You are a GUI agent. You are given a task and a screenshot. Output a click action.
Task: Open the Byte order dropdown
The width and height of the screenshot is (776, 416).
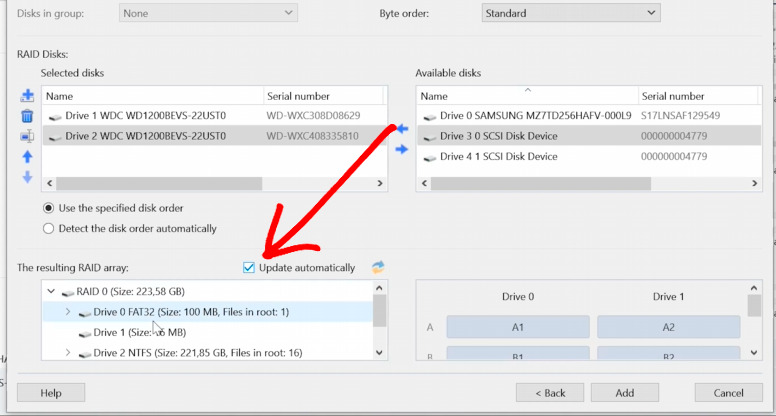tap(571, 13)
